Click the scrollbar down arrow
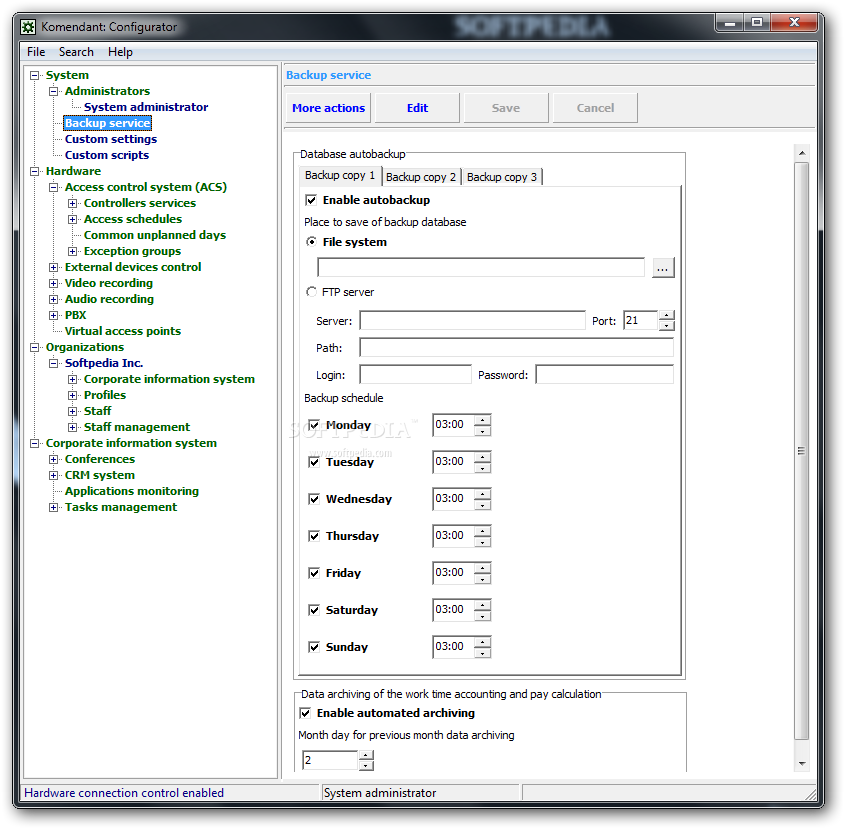This screenshot has width=845, height=829. [802, 763]
